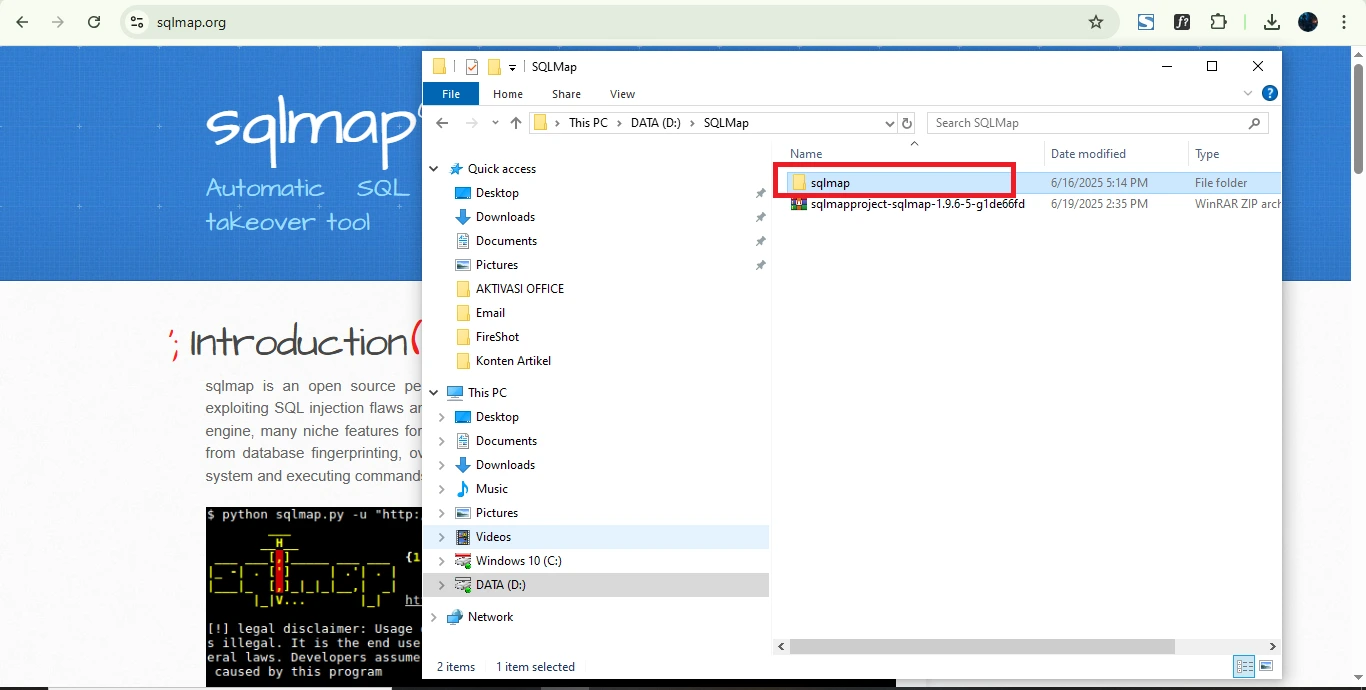Click Properties quick access toolbar icon
1366x690 pixels.
(x=472, y=67)
